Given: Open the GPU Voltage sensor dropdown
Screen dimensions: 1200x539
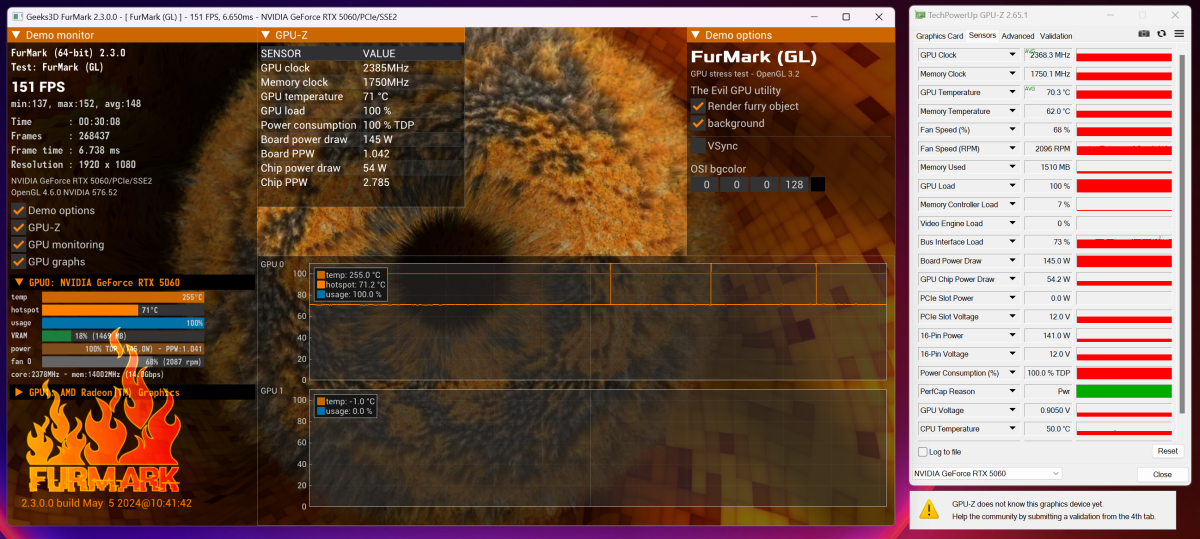Looking at the screenshot, I should [1012, 410].
